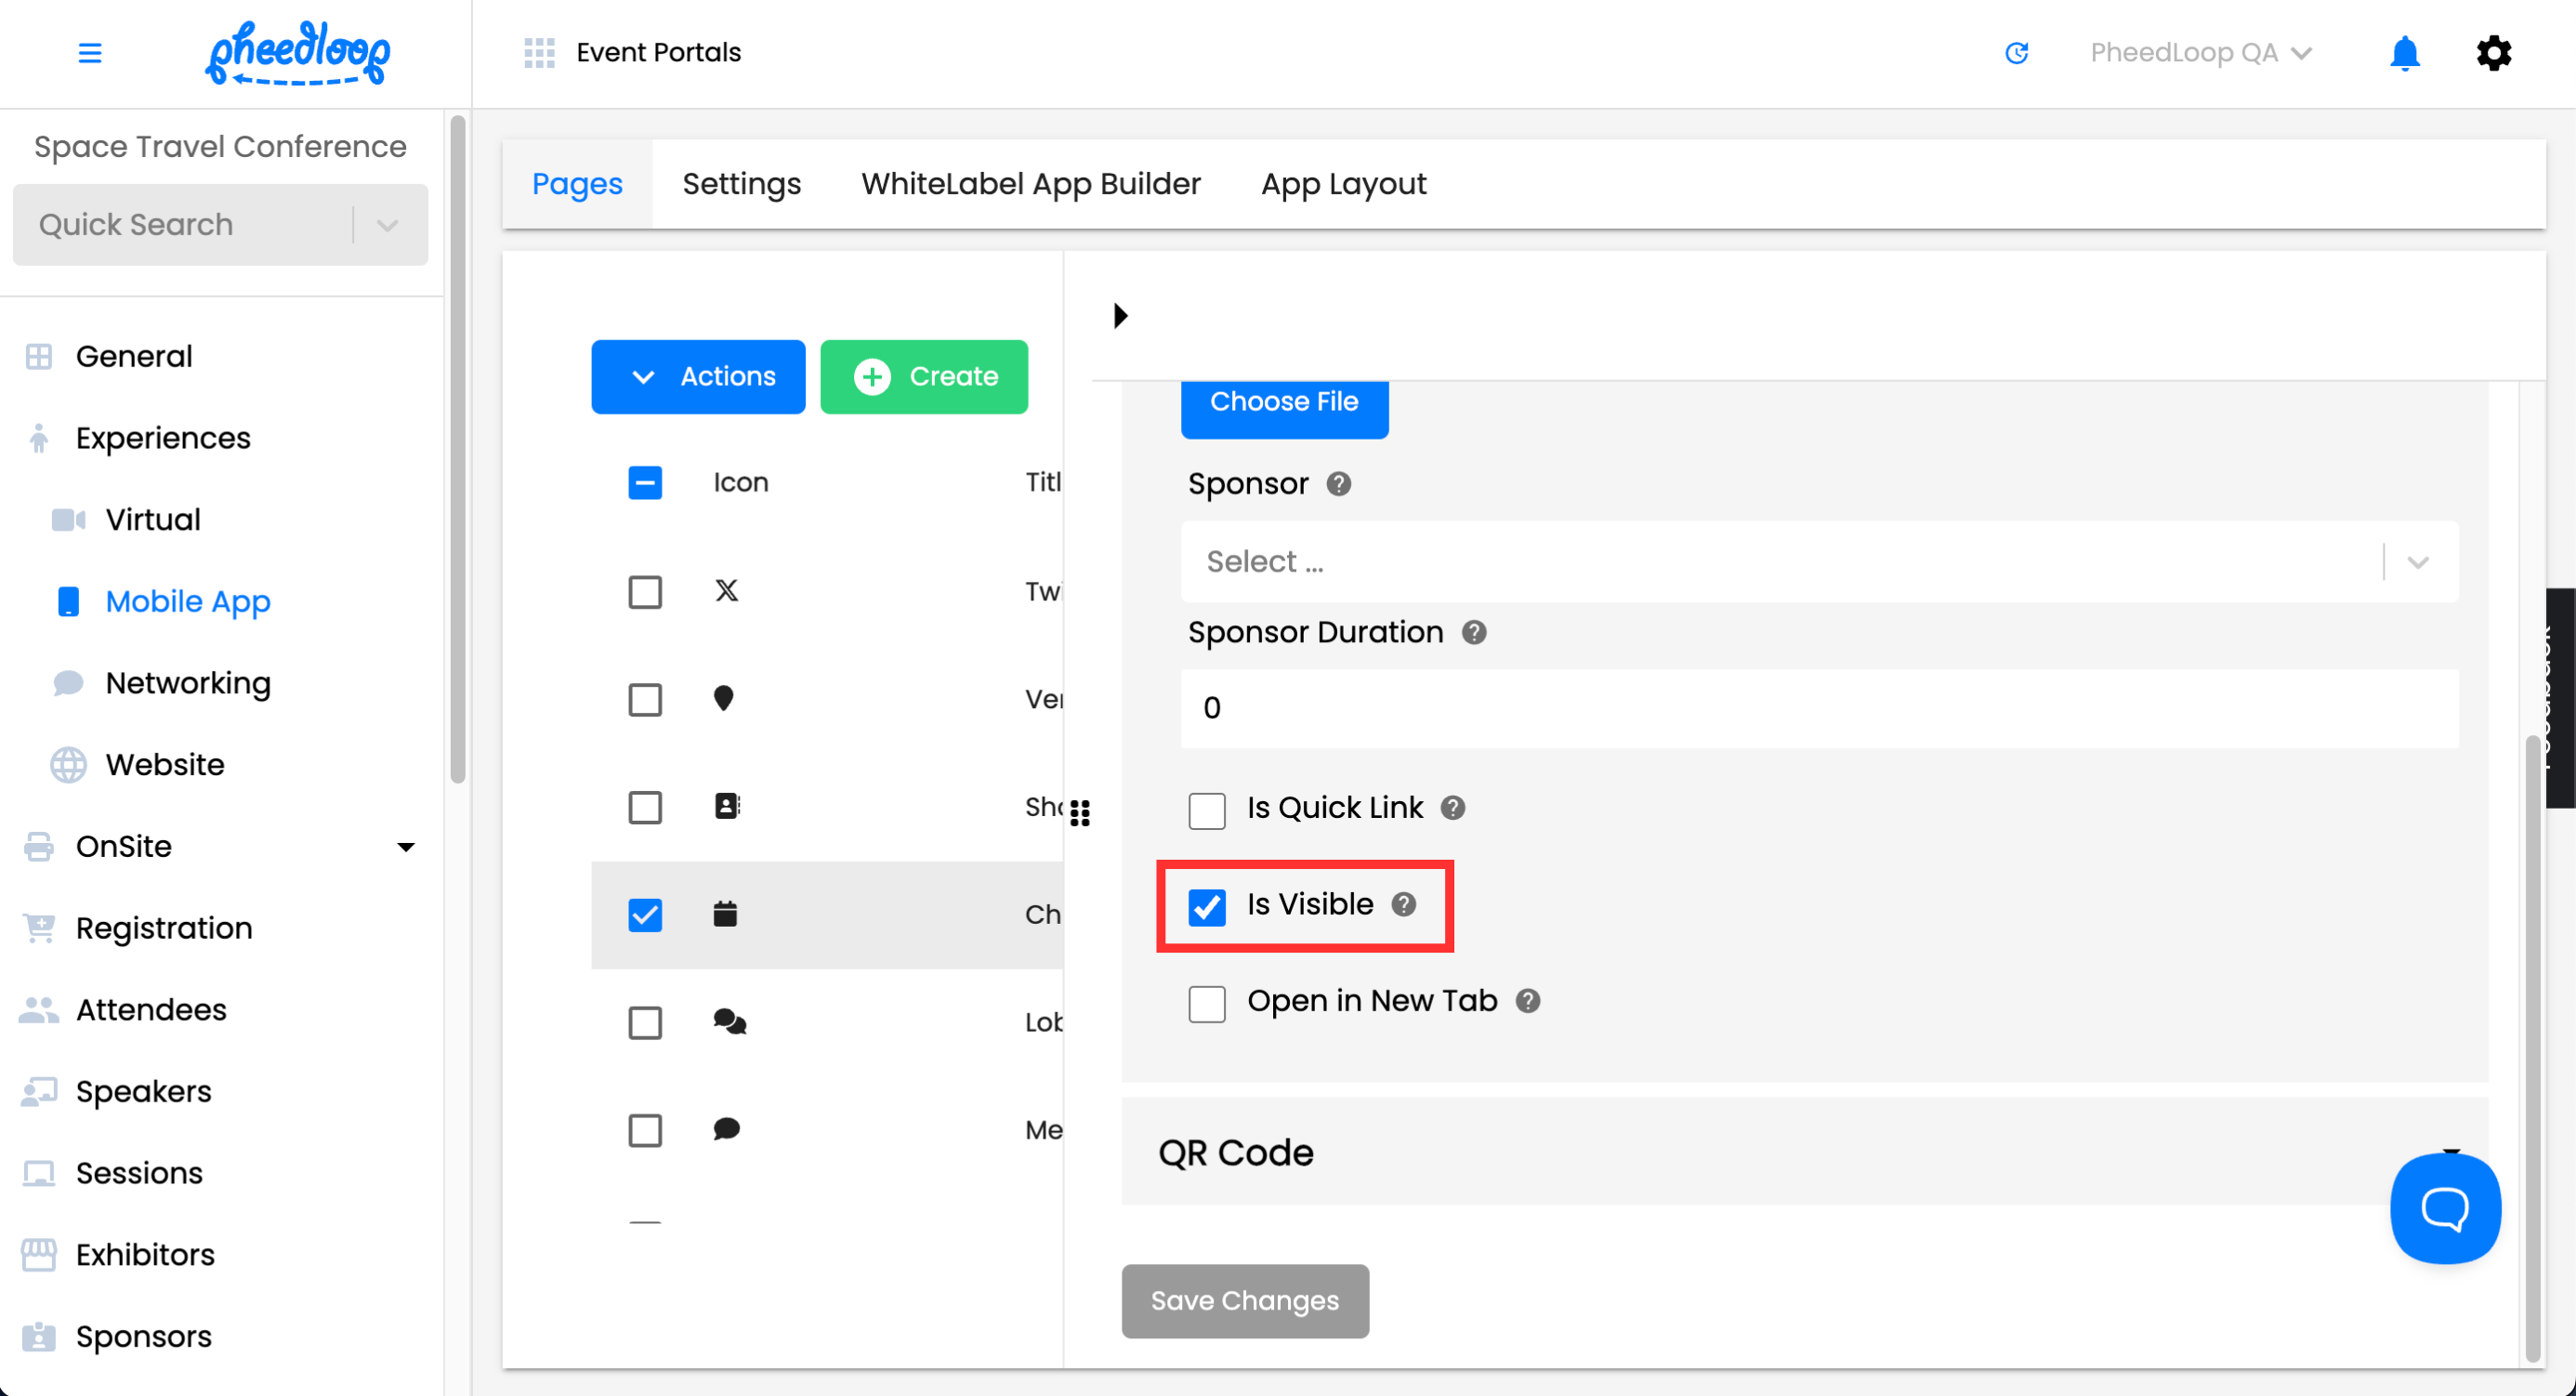Select Networking in sidebar
Image resolution: width=2576 pixels, height=1396 pixels.
click(x=188, y=684)
